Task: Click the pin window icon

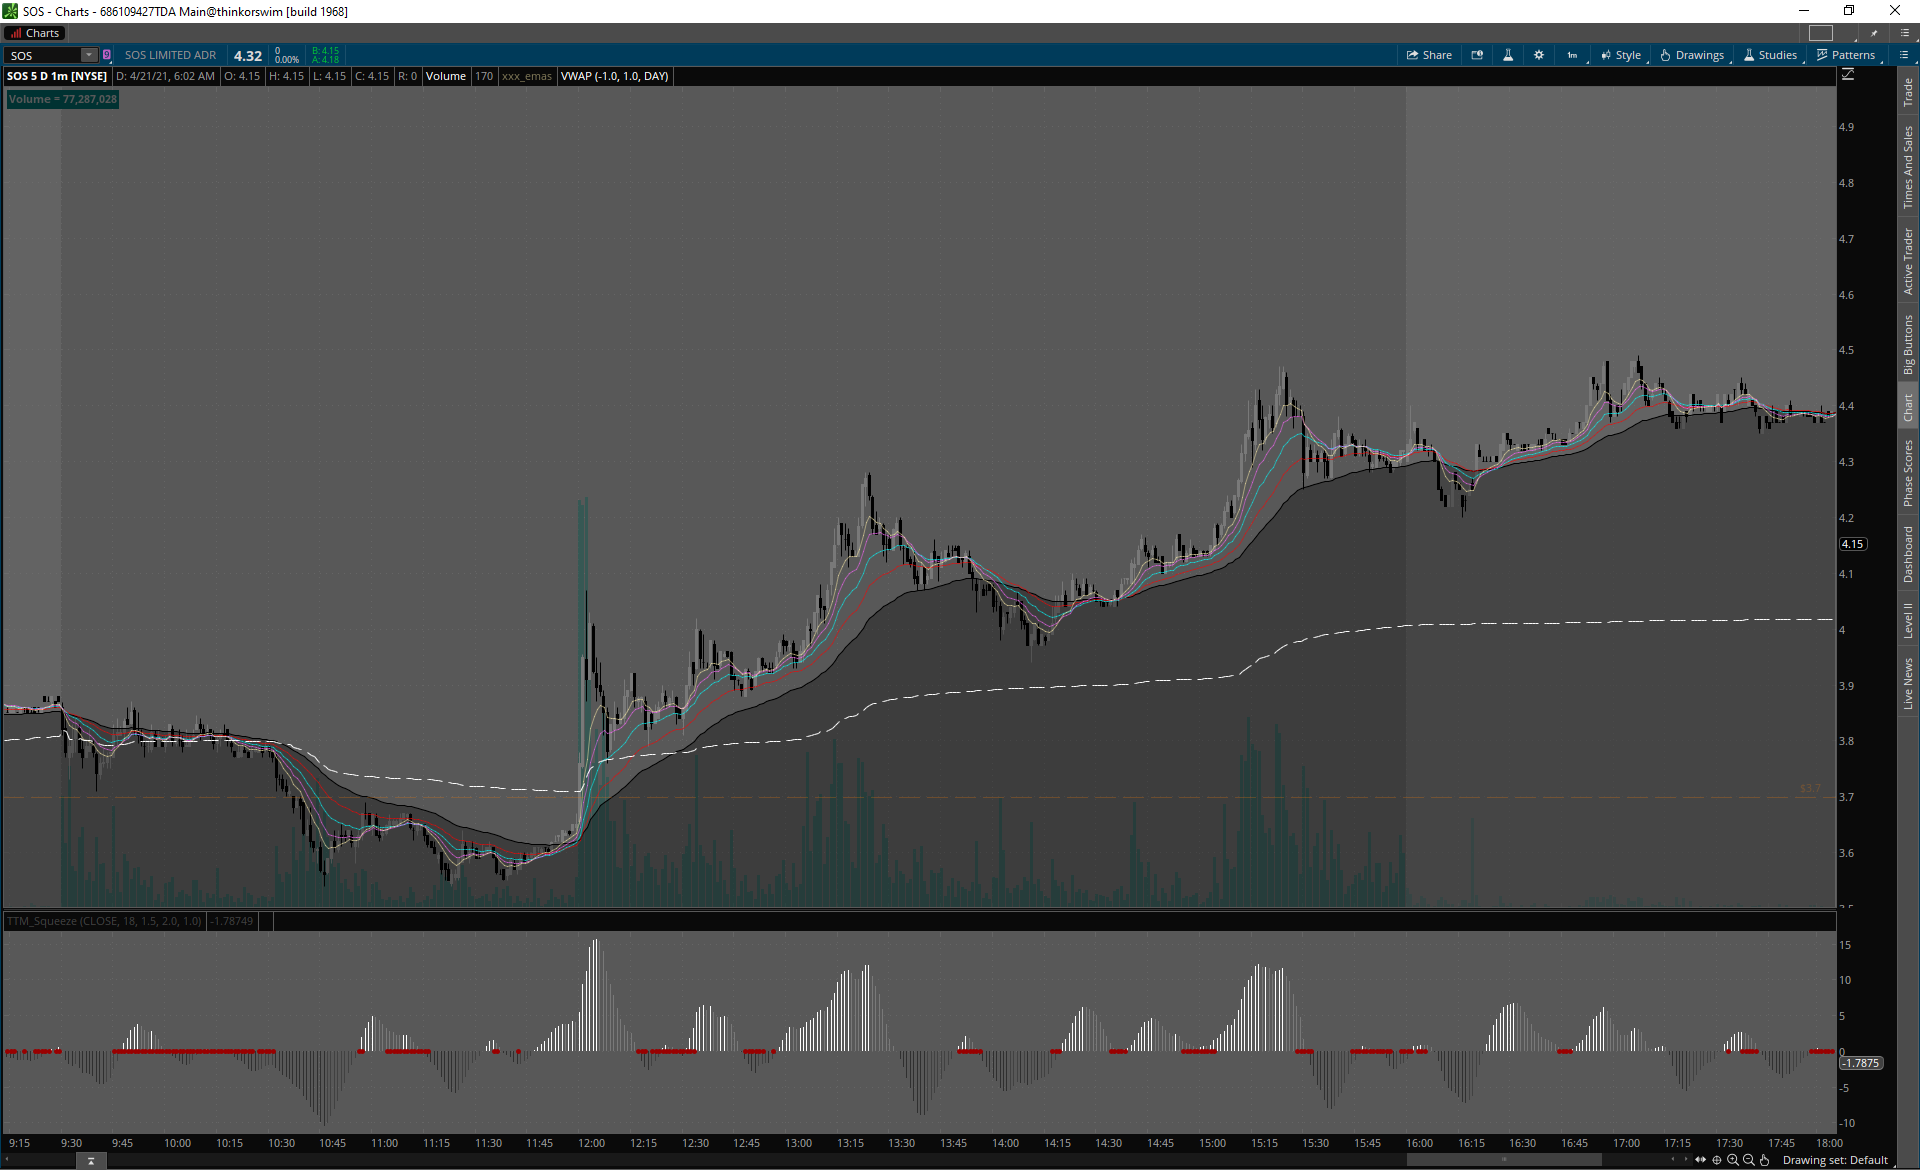Action: [x=1874, y=33]
